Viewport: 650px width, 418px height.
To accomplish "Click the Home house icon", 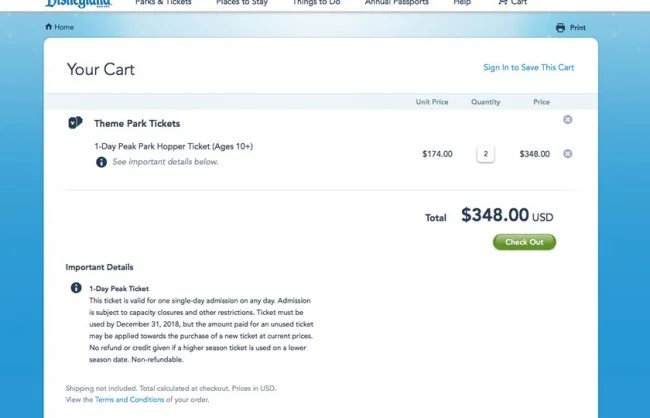I will pos(49,27).
